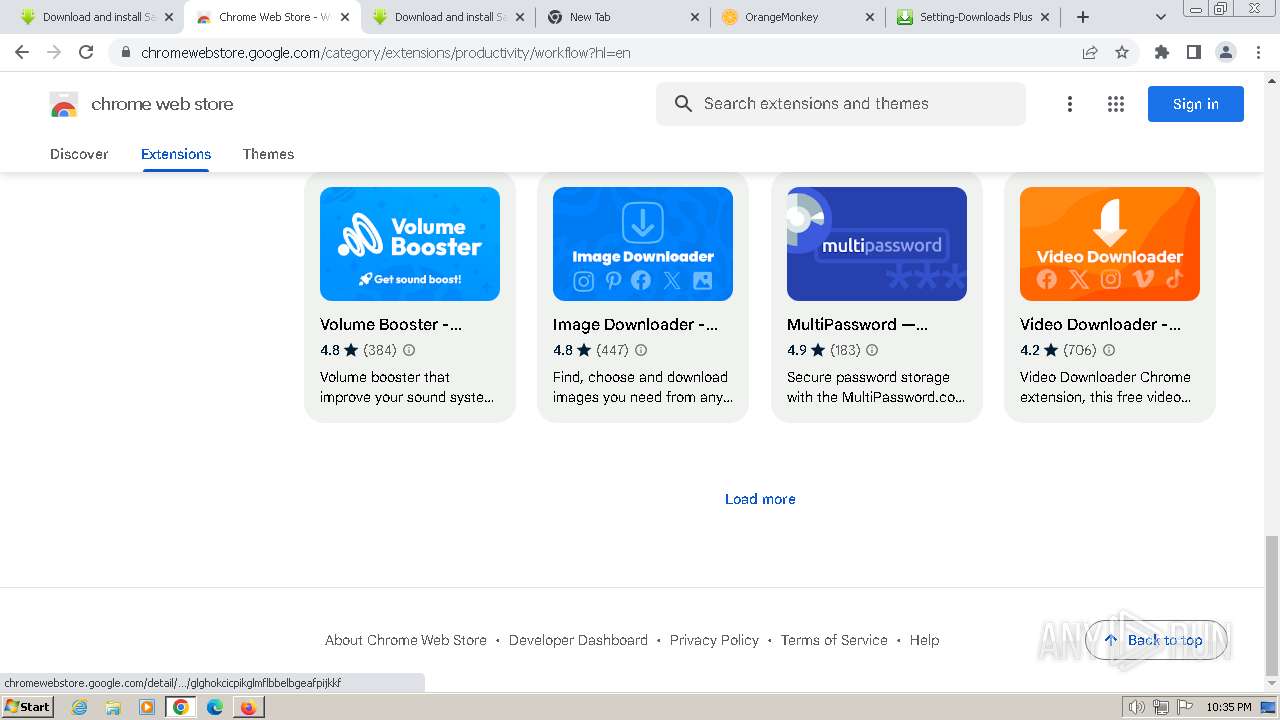Switch to the Setting-Downloads Plus tab
The image size is (1280, 720).
click(x=973, y=17)
